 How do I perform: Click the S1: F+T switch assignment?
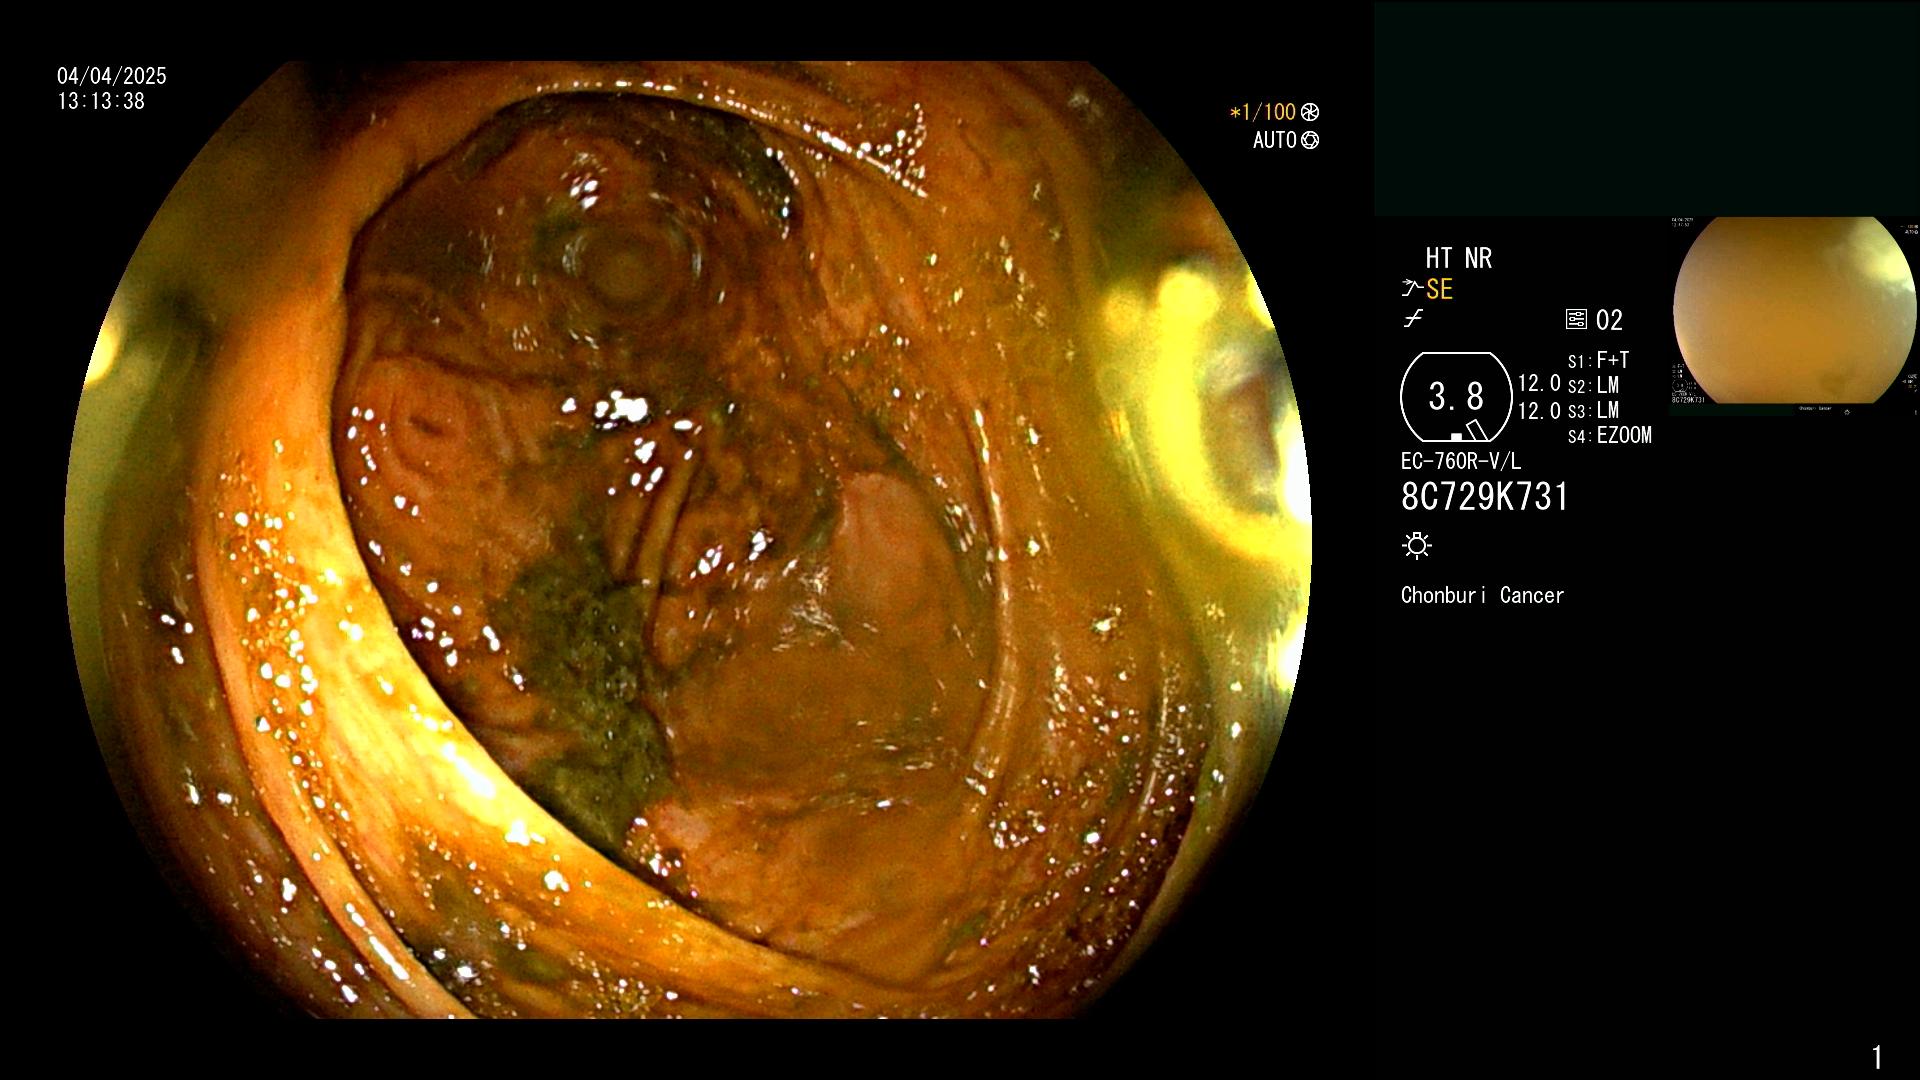click(1599, 360)
